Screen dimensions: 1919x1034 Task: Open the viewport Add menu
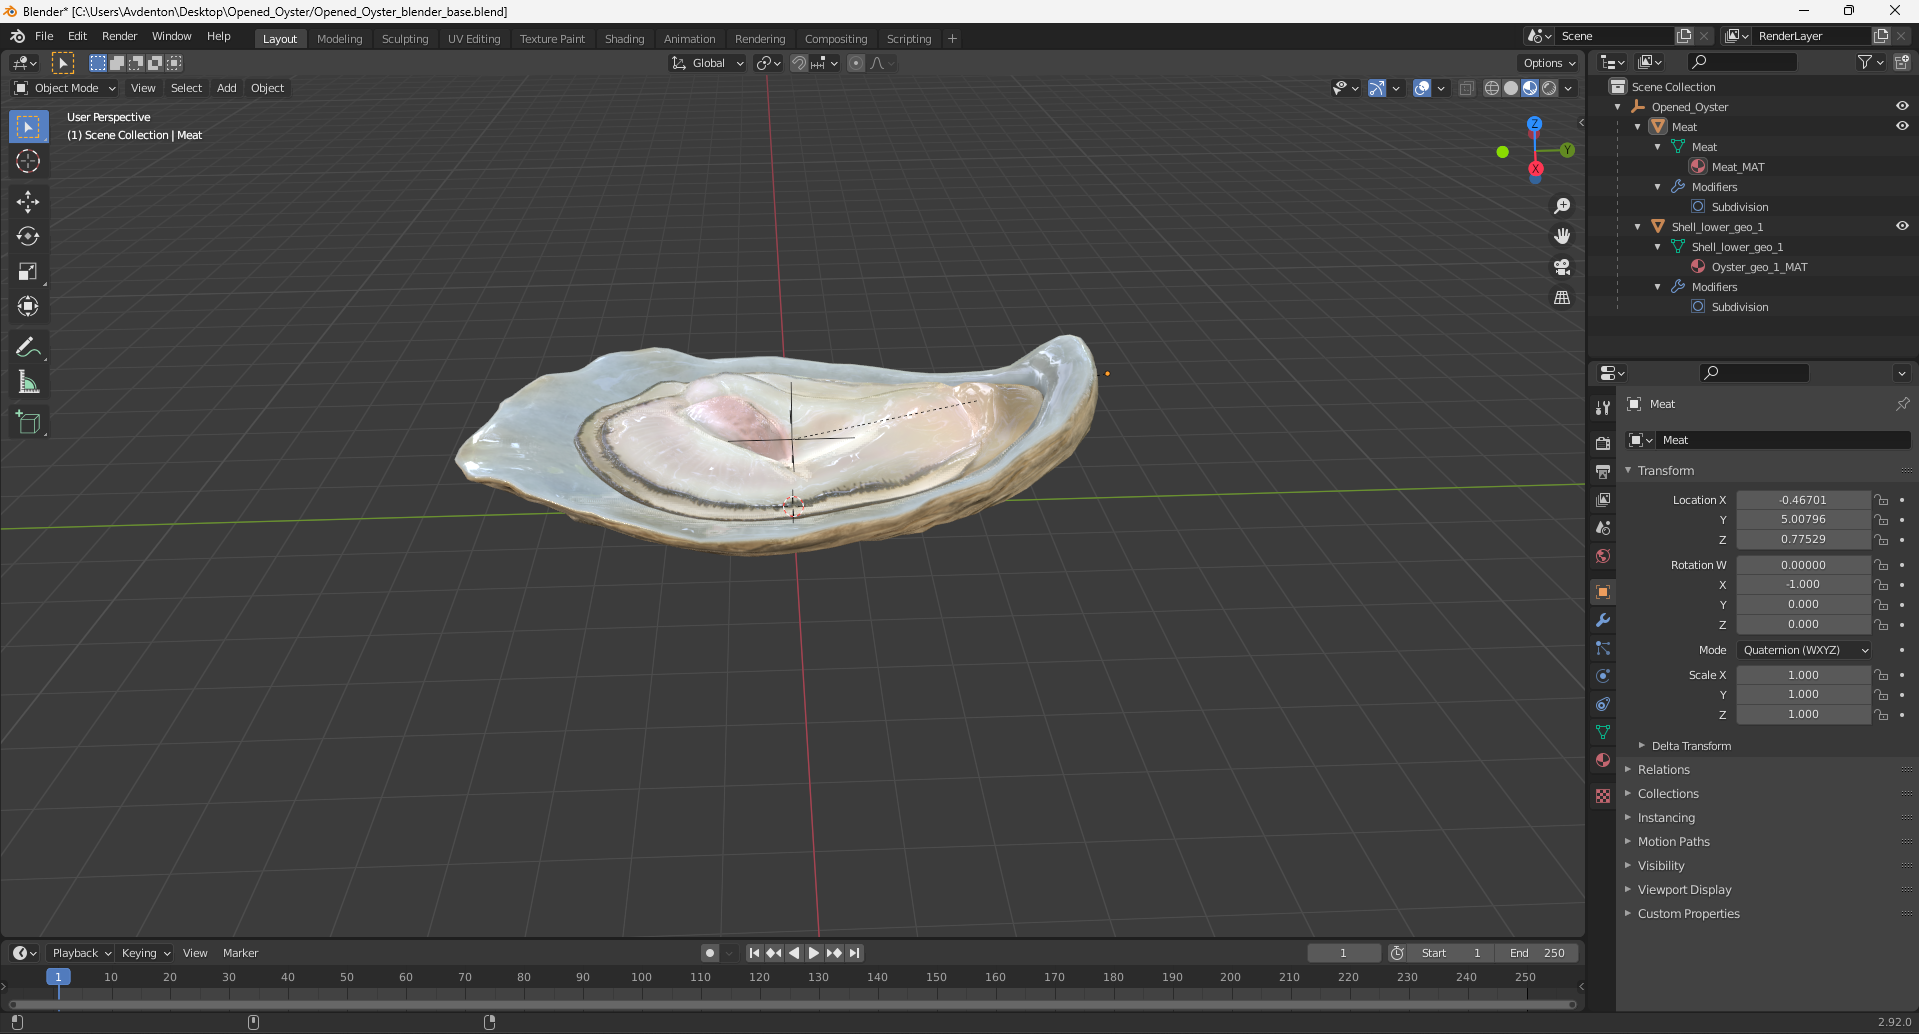click(x=227, y=88)
